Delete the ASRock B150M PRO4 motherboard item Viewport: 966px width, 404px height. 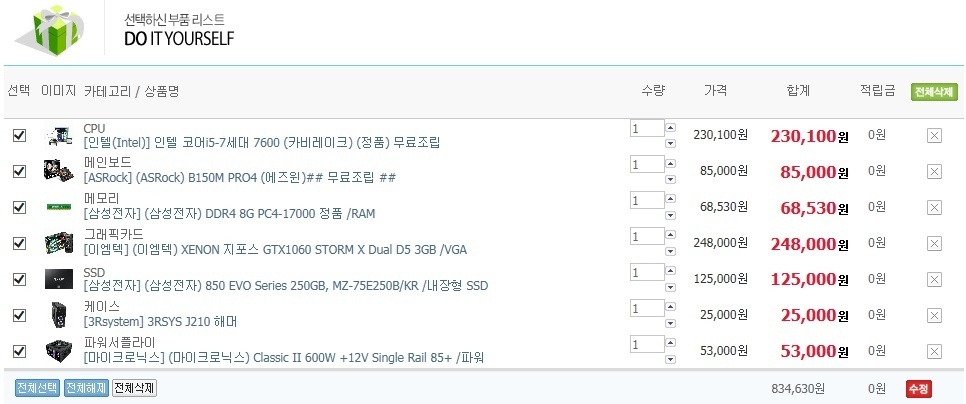coord(934,172)
